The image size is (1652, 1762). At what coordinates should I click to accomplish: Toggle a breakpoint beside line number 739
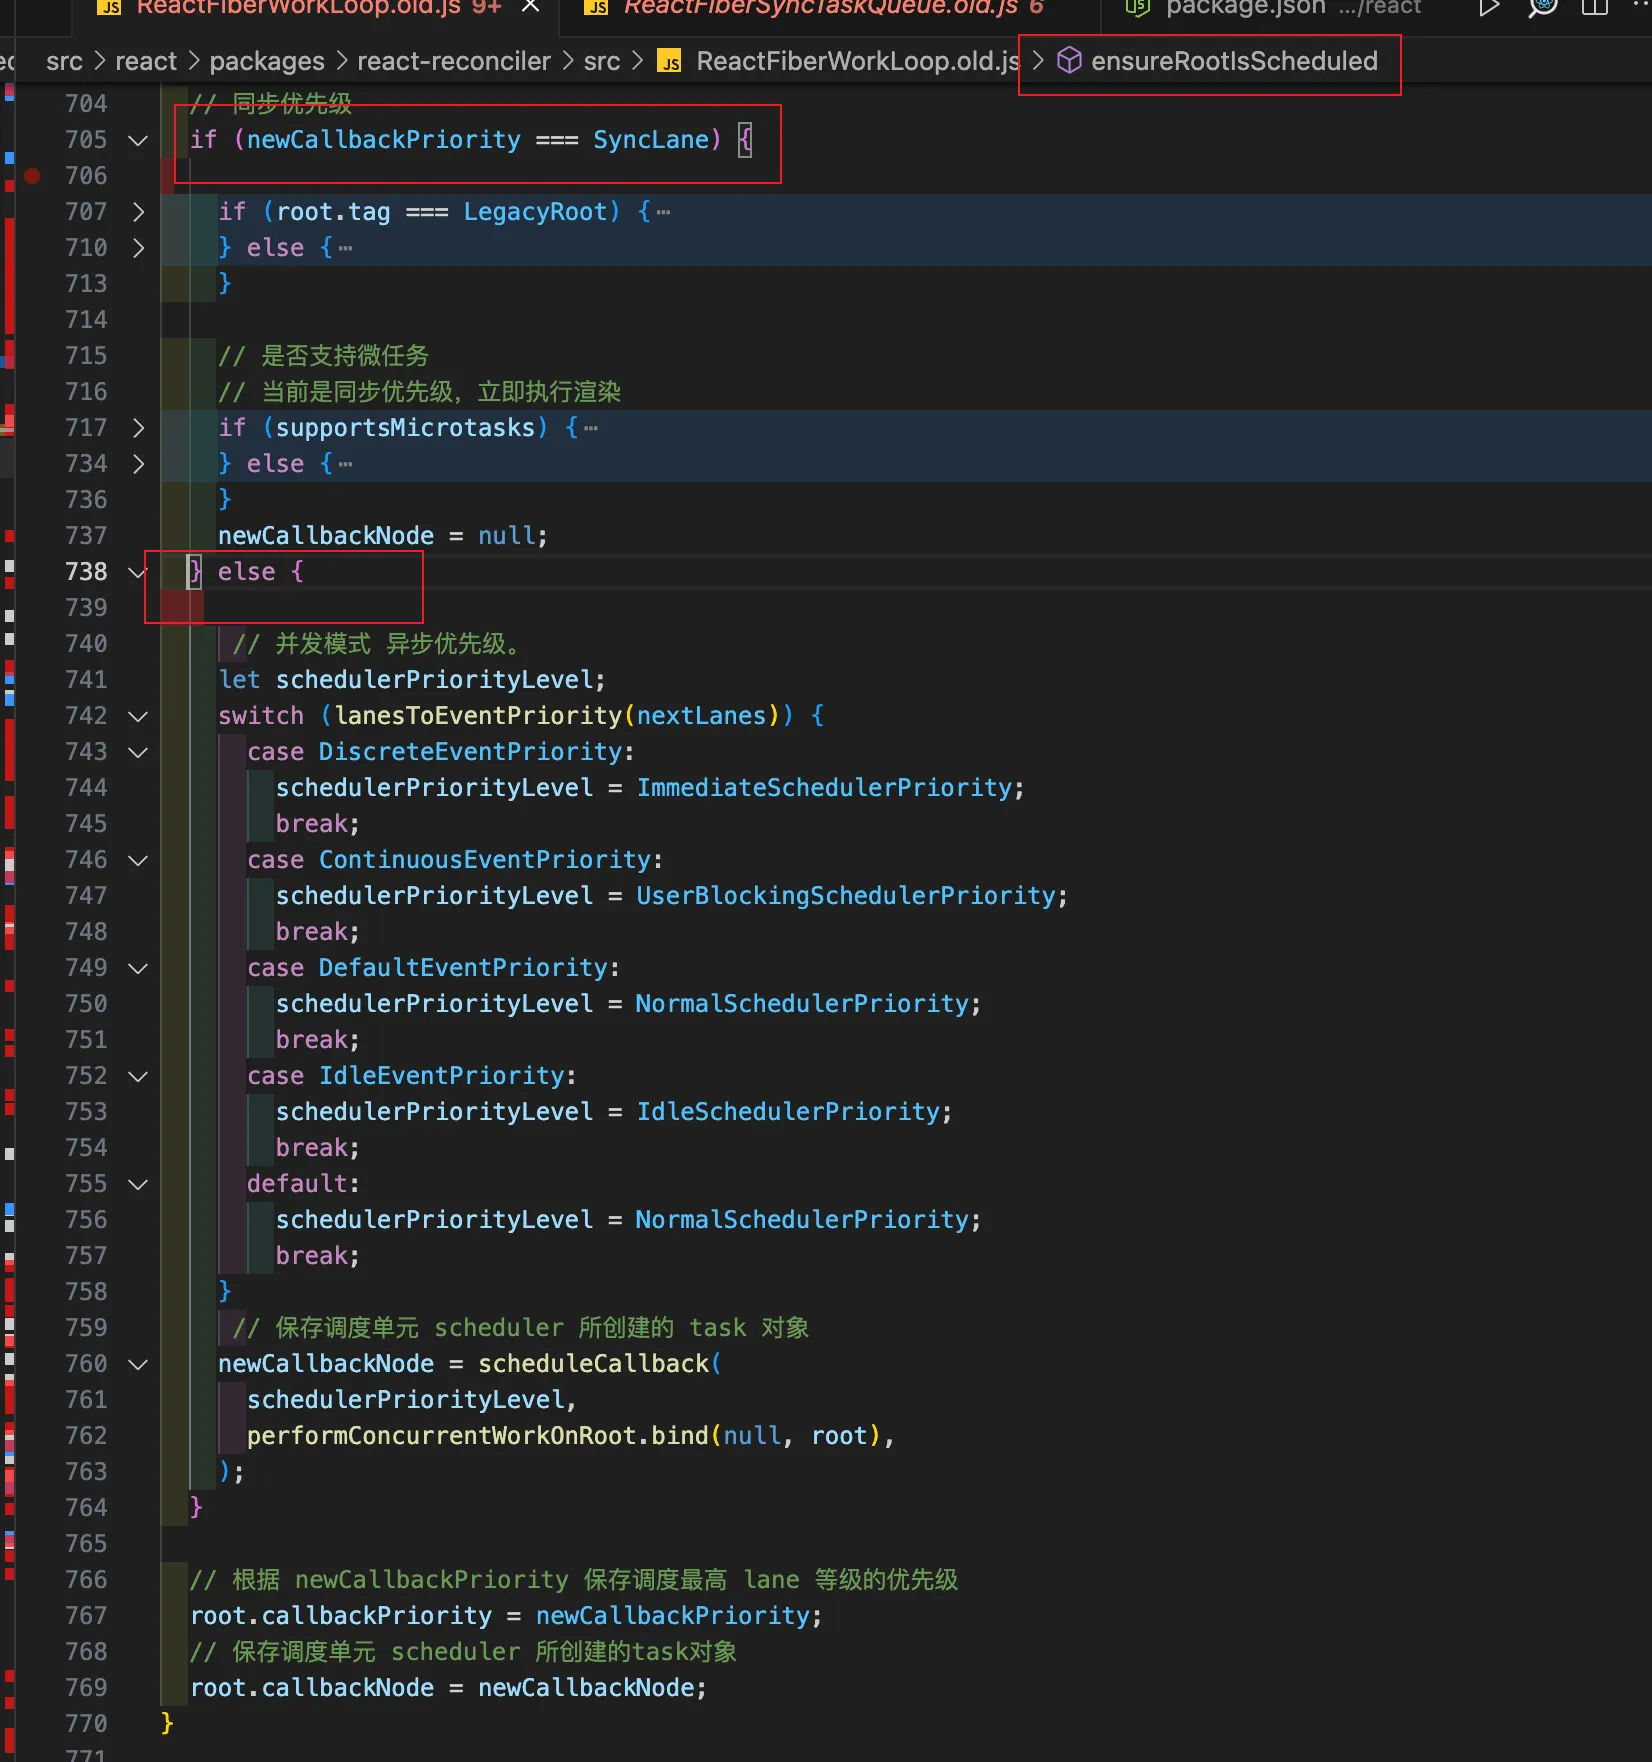point(32,608)
